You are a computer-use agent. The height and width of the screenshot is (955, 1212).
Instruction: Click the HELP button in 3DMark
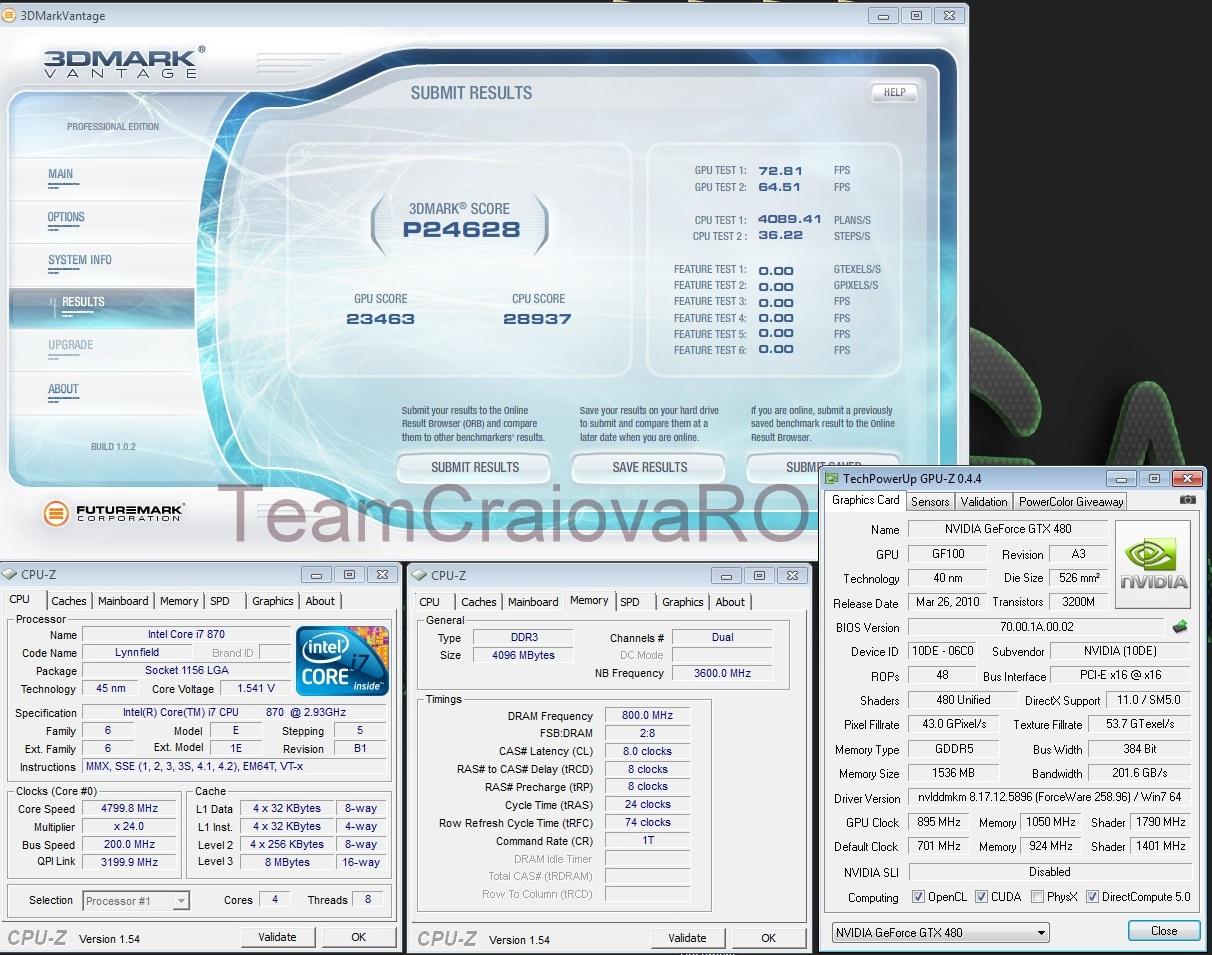pos(895,92)
